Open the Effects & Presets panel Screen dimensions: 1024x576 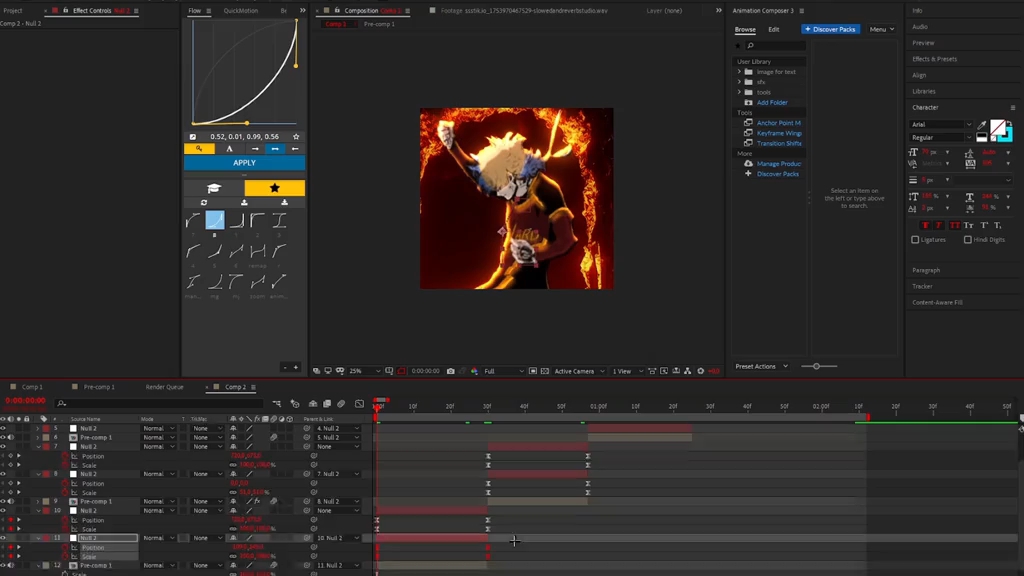(935, 59)
